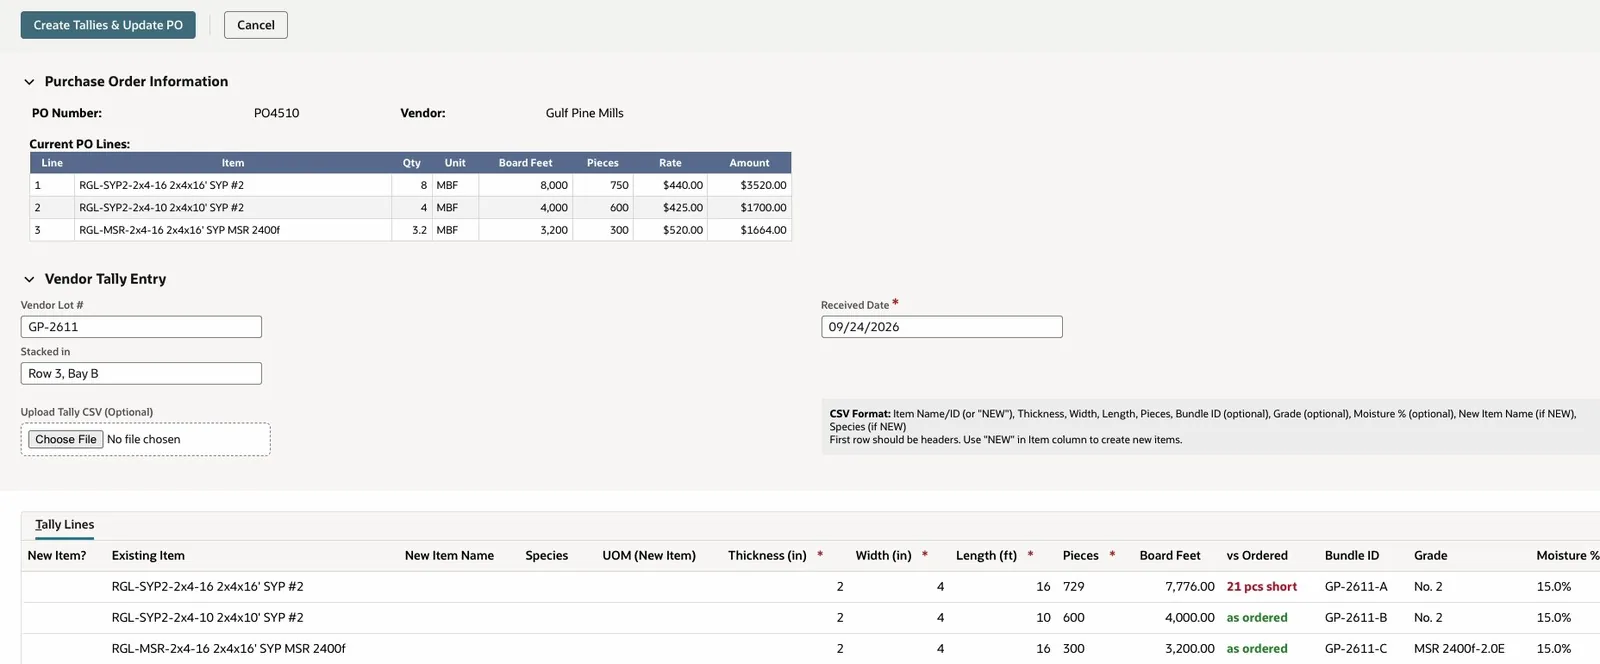Collapse Purchase Order Information section

[x=29, y=82]
